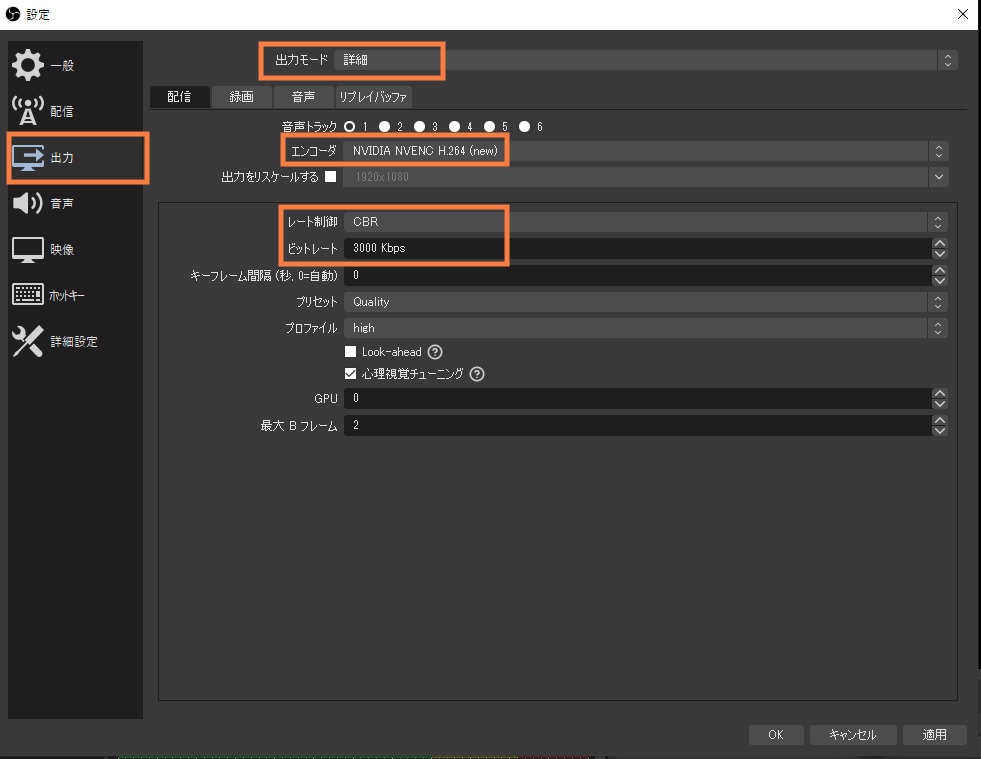Close the 設定 window

pos(963,14)
